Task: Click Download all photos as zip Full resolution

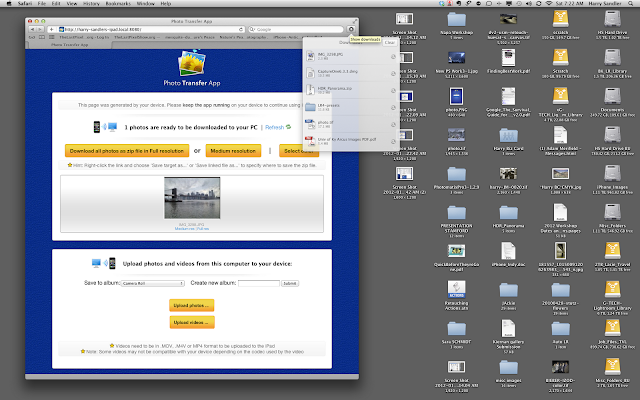Action: point(127,151)
